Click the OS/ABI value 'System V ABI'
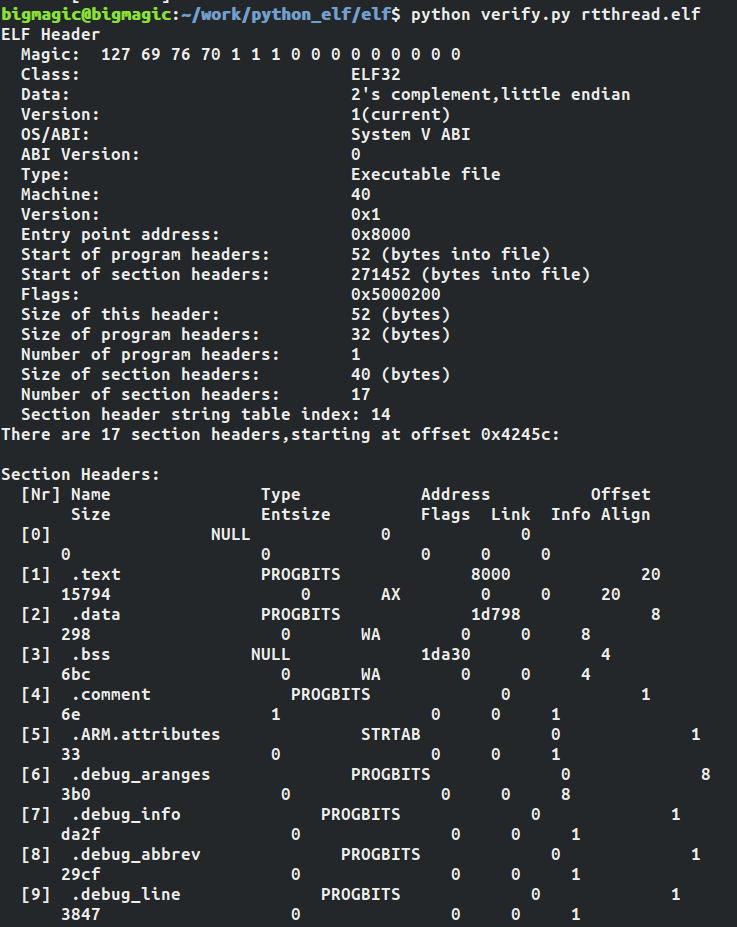 [x=410, y=134]
